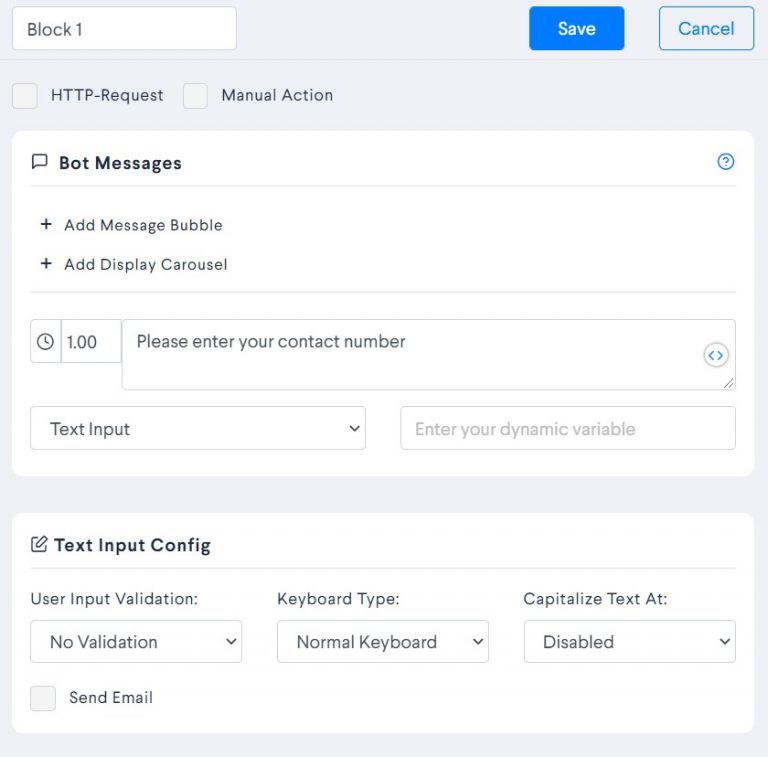The image size is (768, 757).
Task: Toggle the Manual Action checkbox
Action: tap(195, 95)
